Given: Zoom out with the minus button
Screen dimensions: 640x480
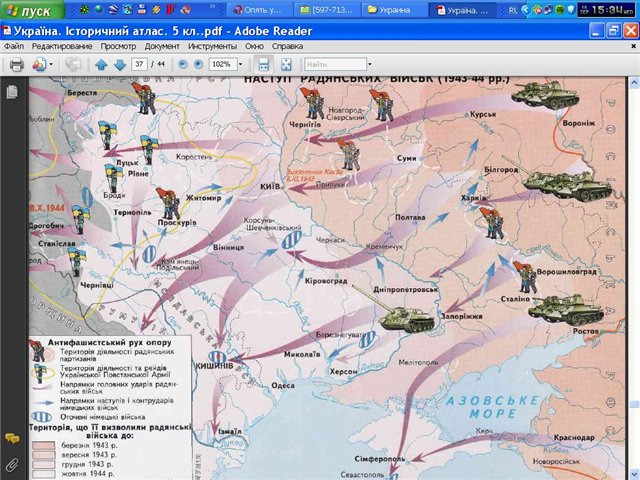Looking at the screenshot, I should [x=183, y=64].
